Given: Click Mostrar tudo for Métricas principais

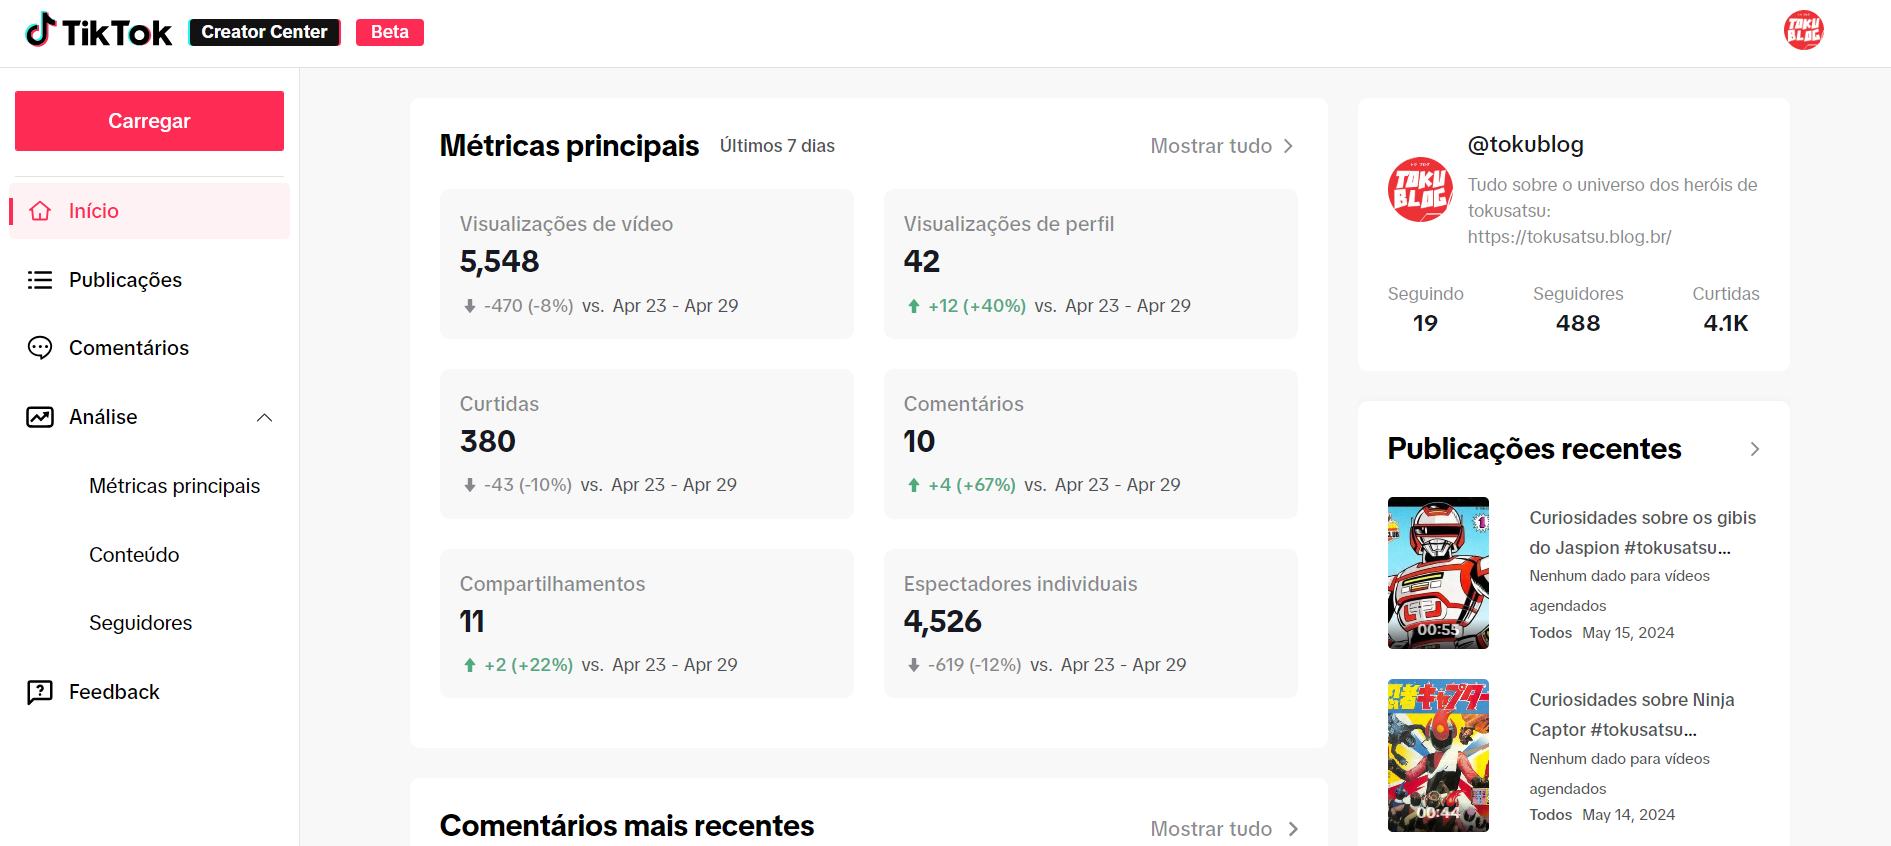Looking at the screenshot, I should pos(1222,146).
